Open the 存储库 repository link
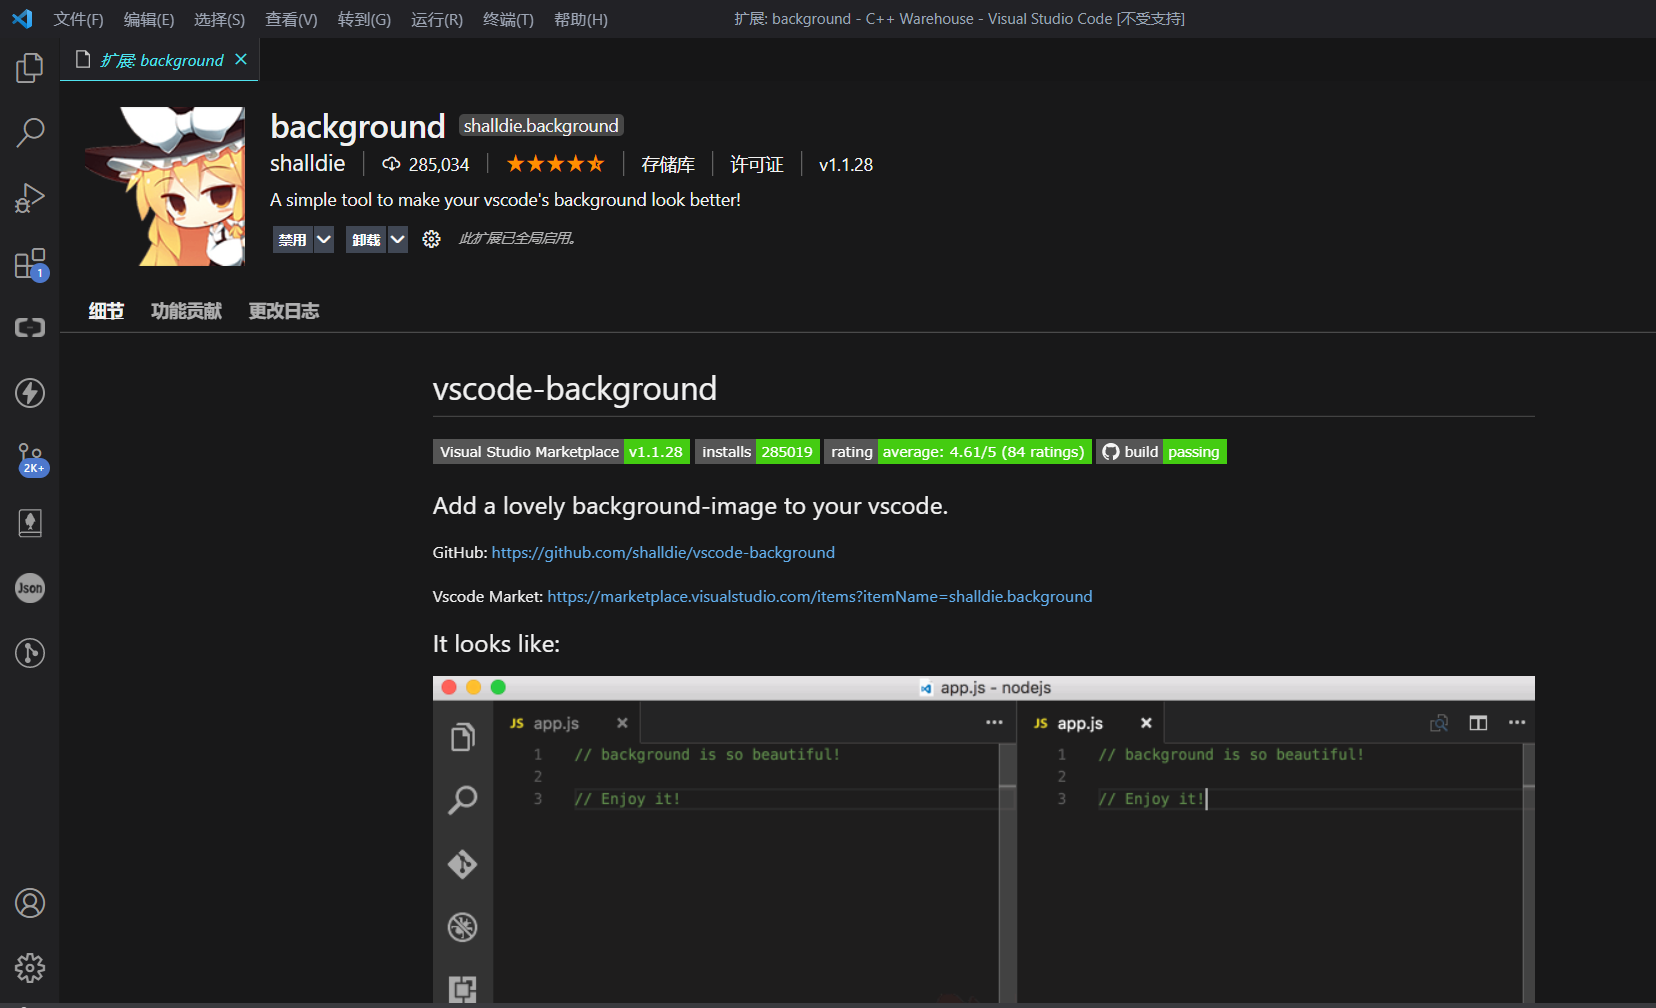The width and height of the screenshot is (1656, 1008). click(x=668, y=164)
